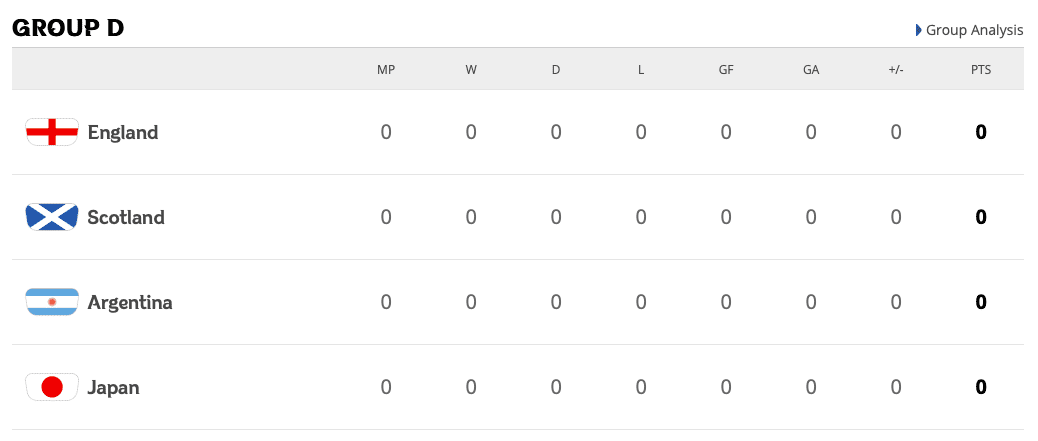Click the Group D heading
The image size is (1038, 441).
coord(68,28)
